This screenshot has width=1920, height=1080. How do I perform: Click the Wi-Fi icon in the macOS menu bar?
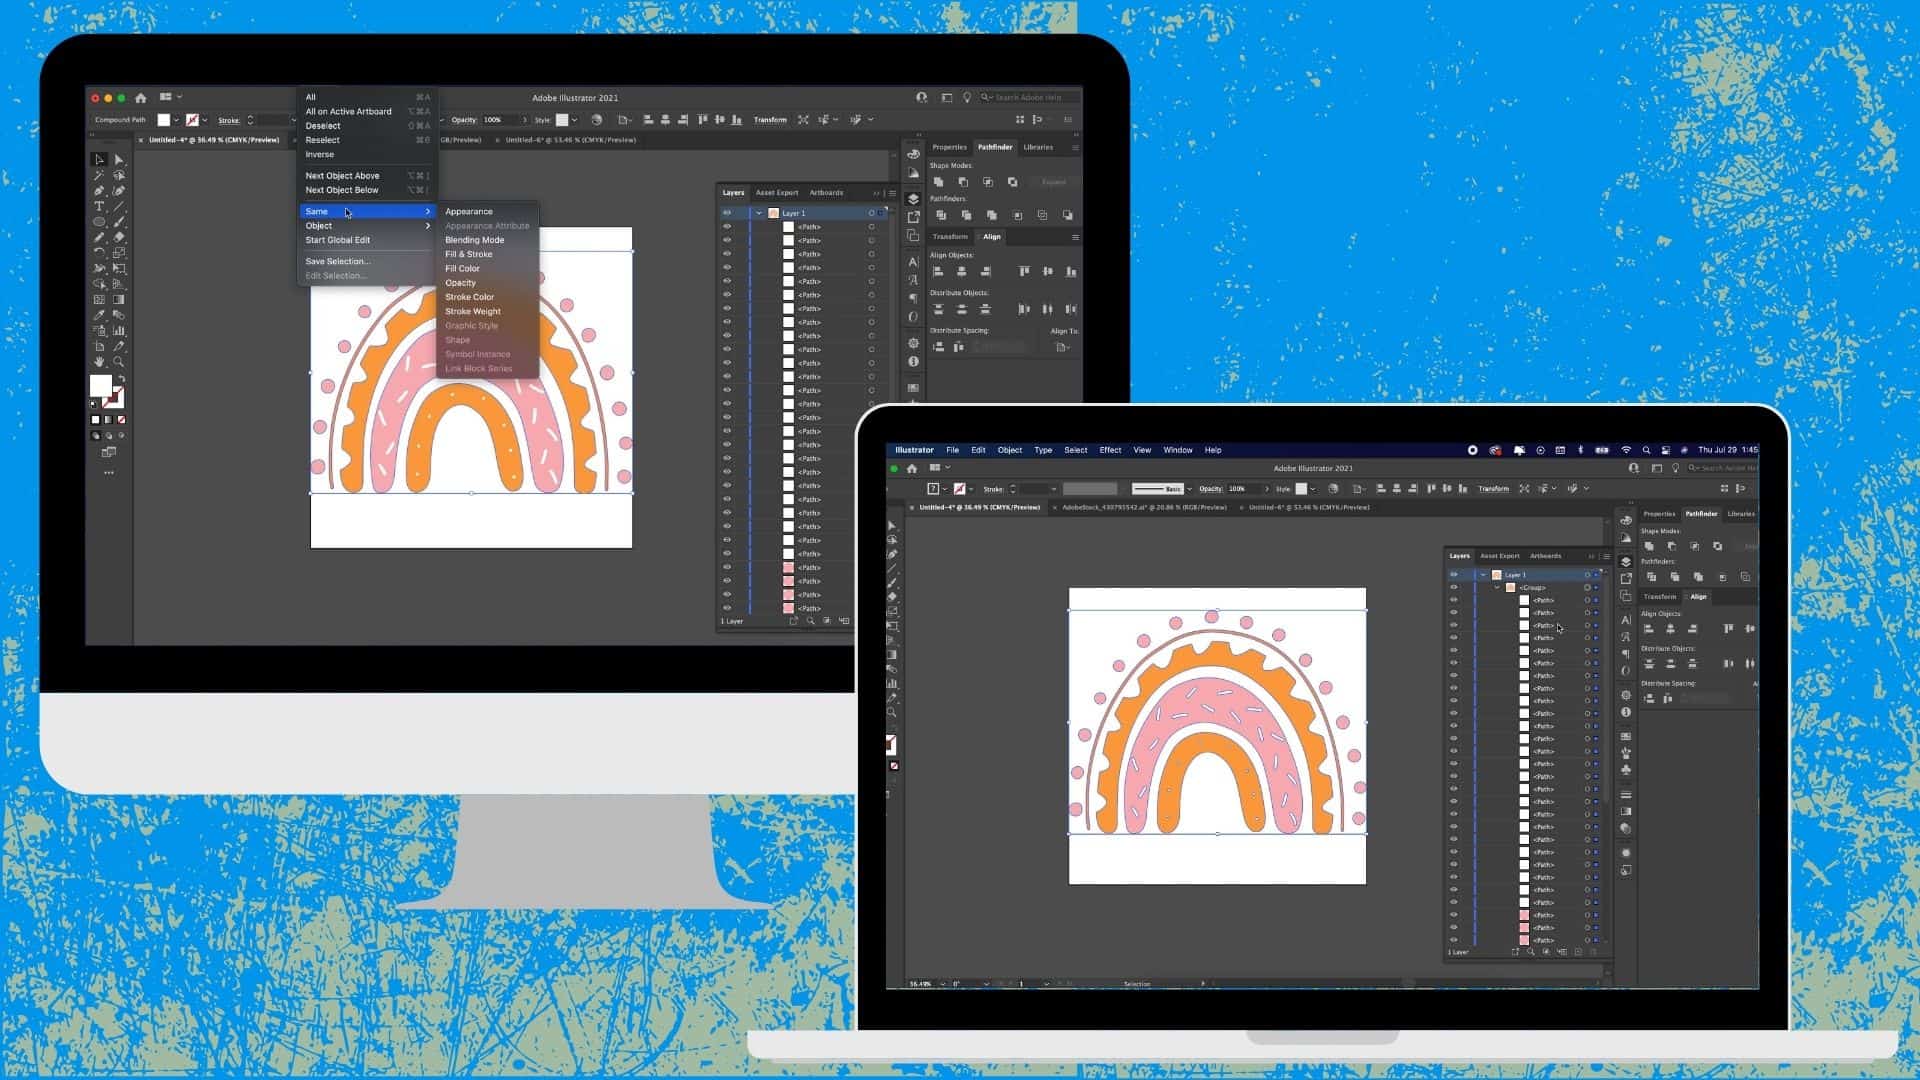pyautogui.click(x=1626, y=450)
